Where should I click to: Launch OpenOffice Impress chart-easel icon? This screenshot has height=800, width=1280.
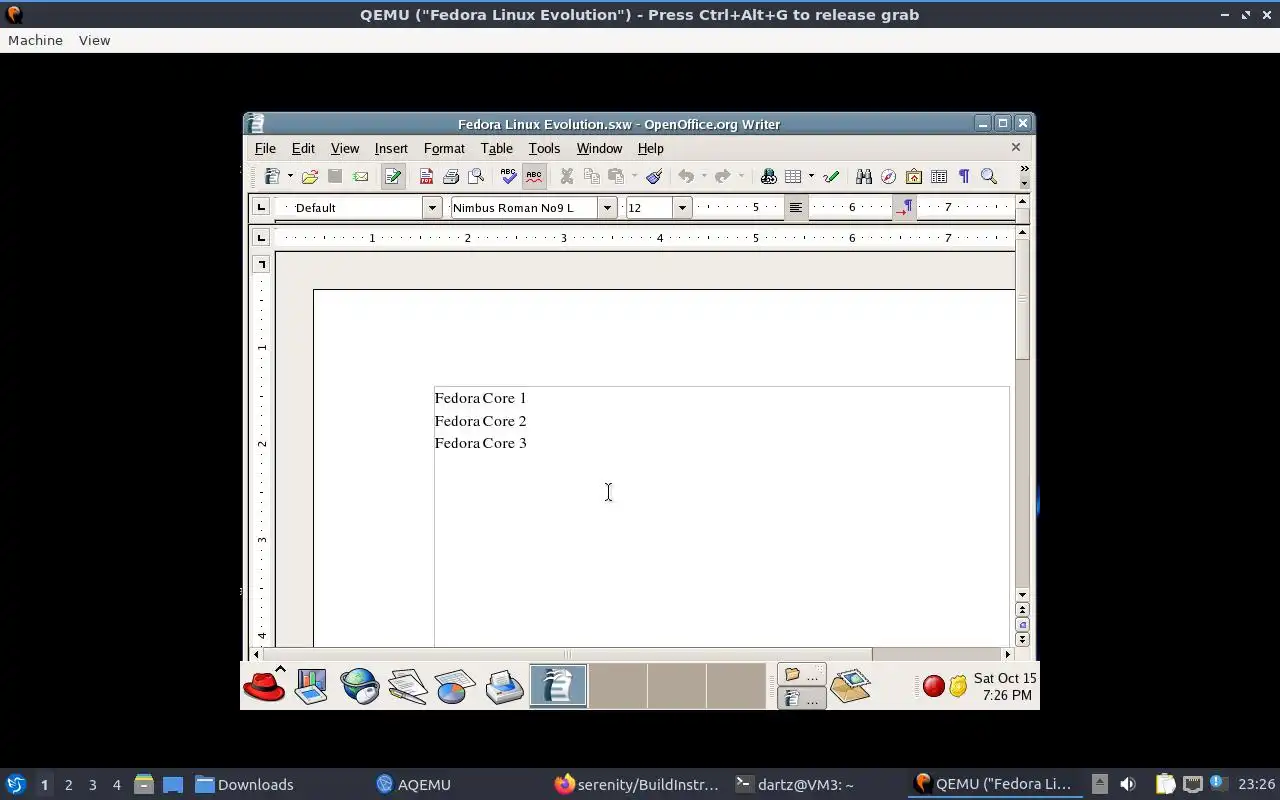click(x=312, y=687)
